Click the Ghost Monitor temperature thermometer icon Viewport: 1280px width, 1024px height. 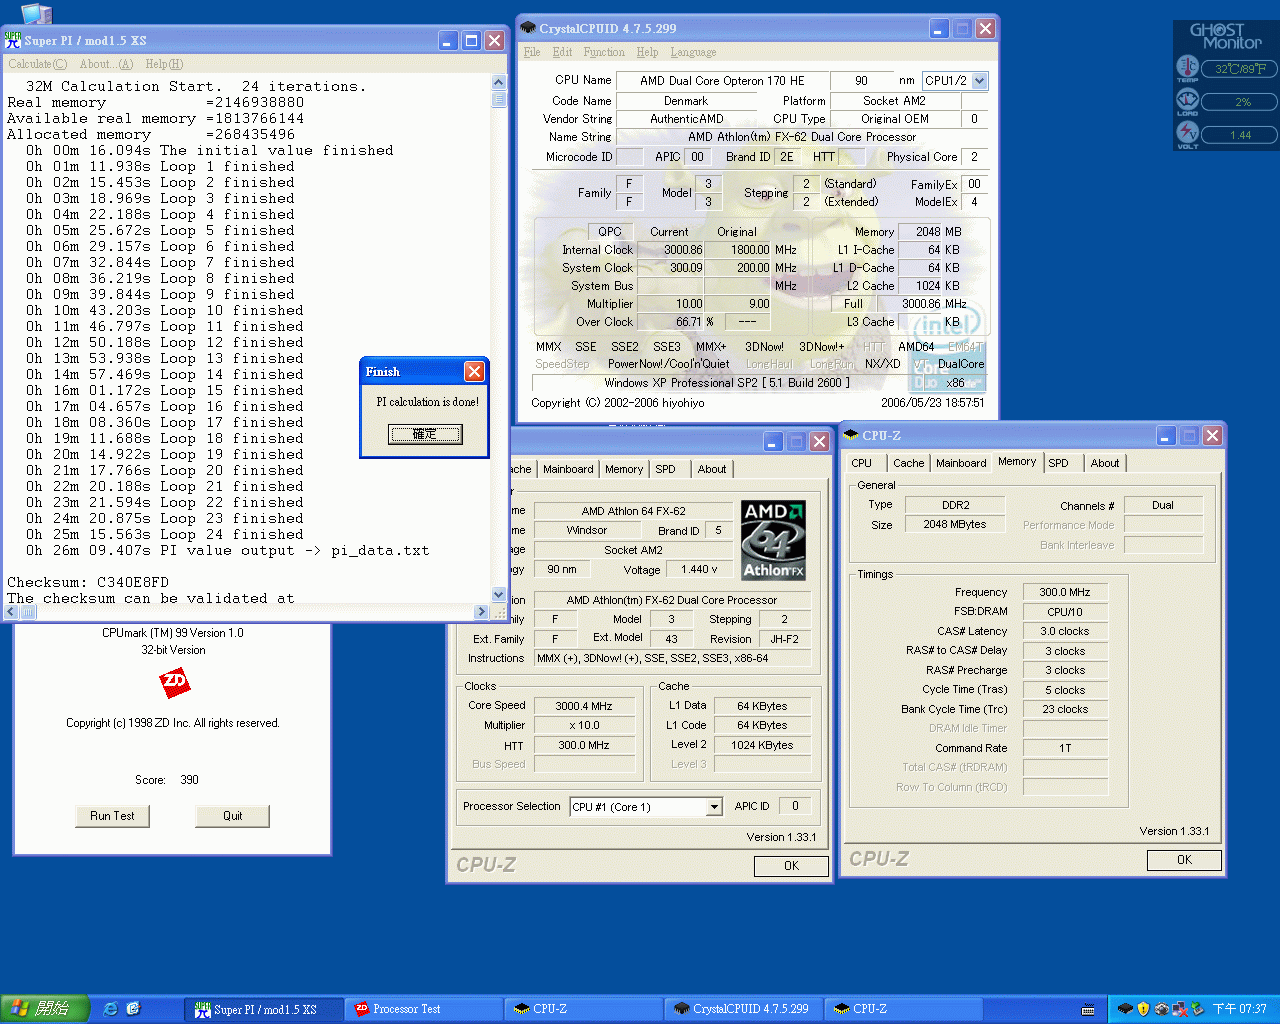point(1187,68)
